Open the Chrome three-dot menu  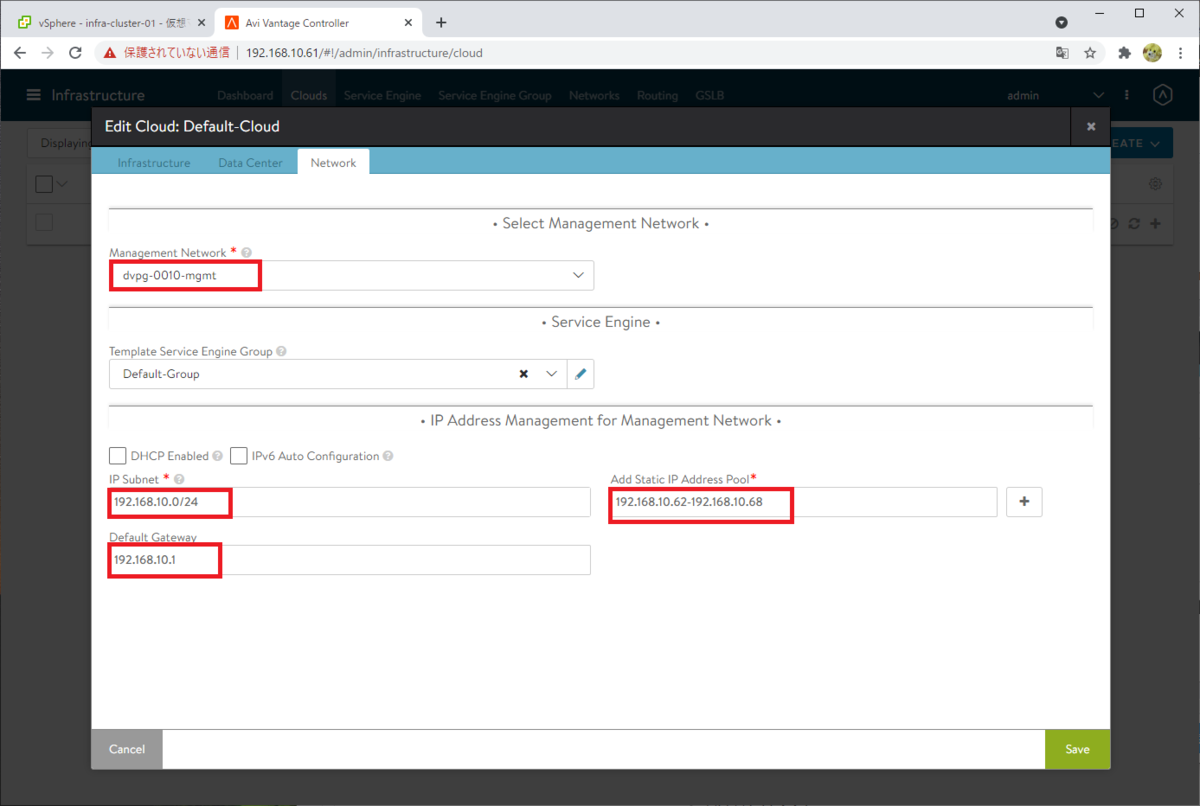coord(1180,52)
